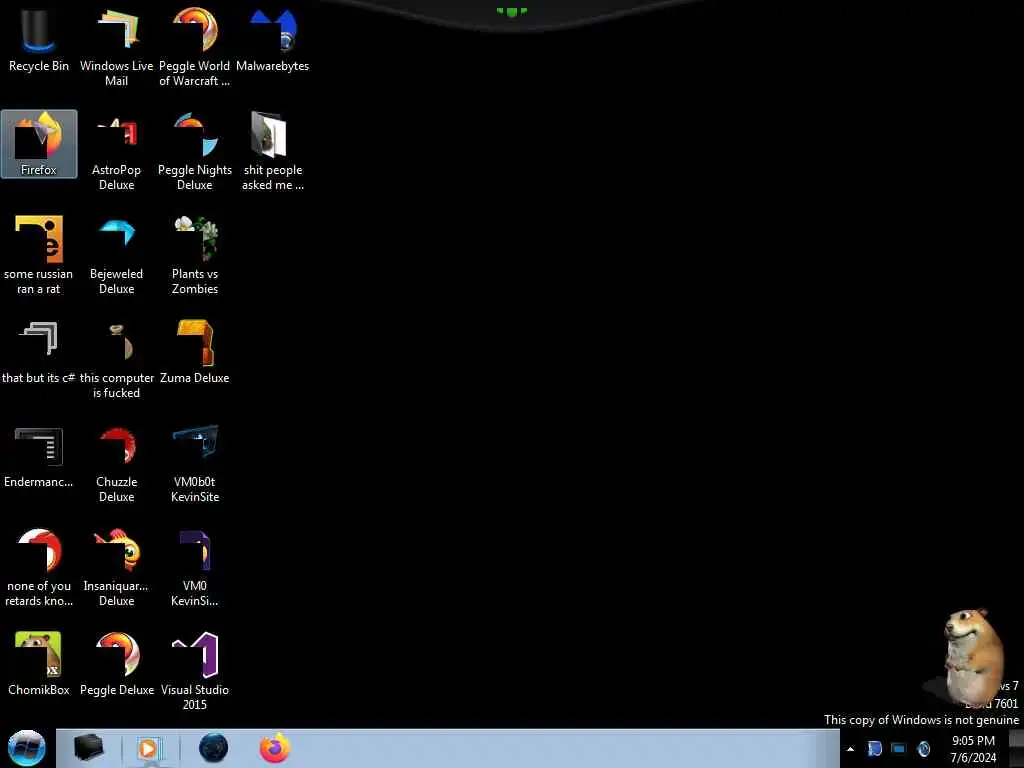Click the black box taskbar icon
This screenshot has height=768, width=1024.
[x=89, y=748]
